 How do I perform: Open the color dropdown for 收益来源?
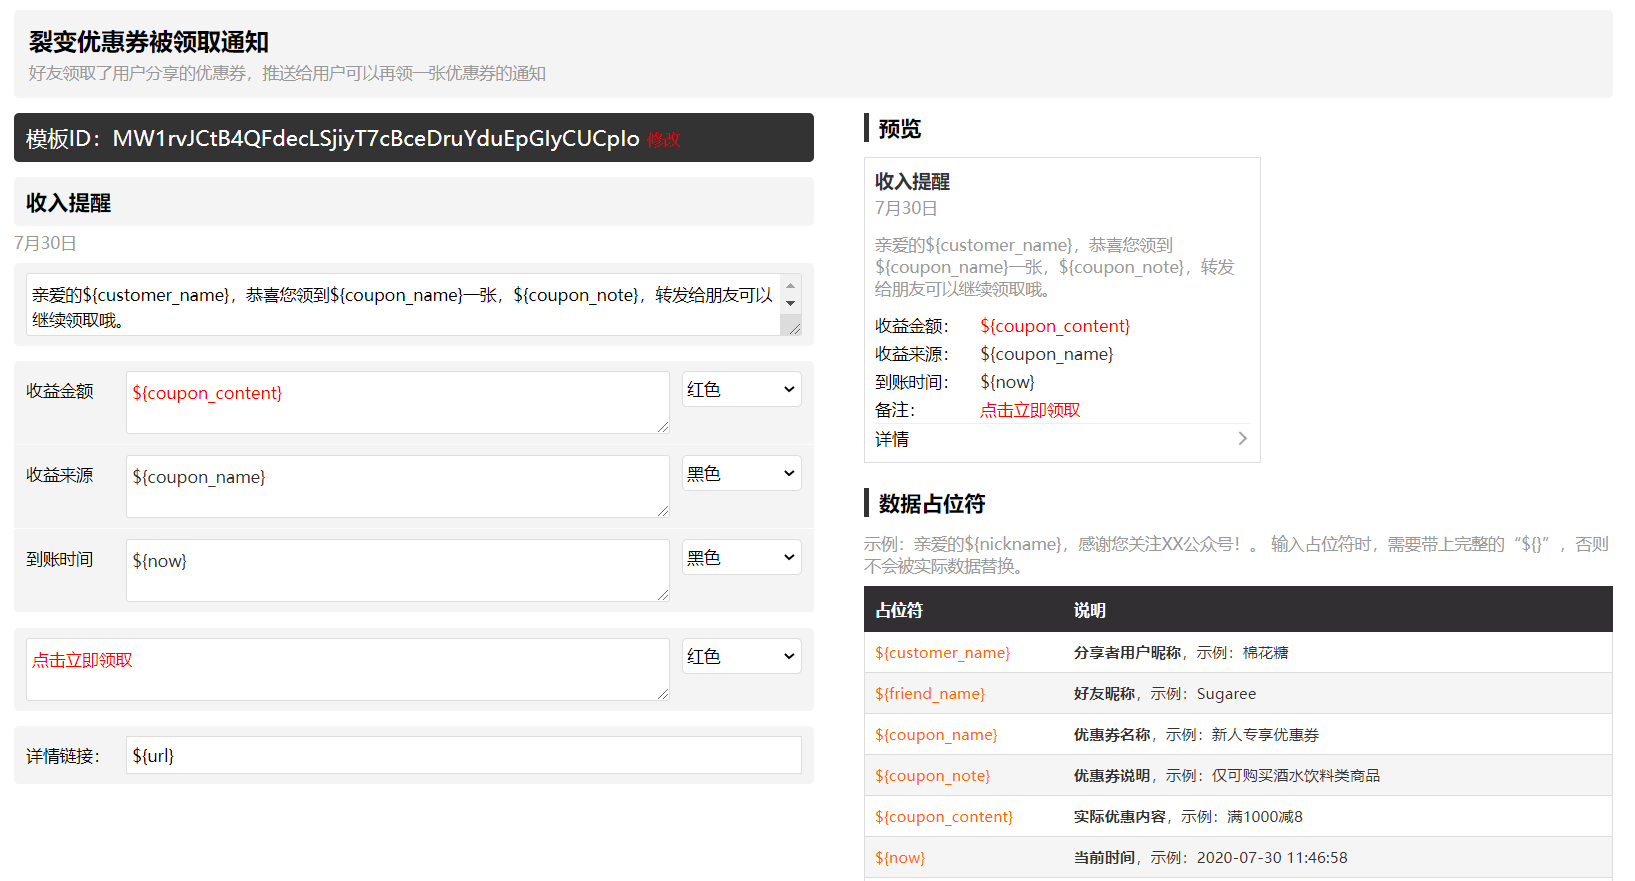point(741,473)
